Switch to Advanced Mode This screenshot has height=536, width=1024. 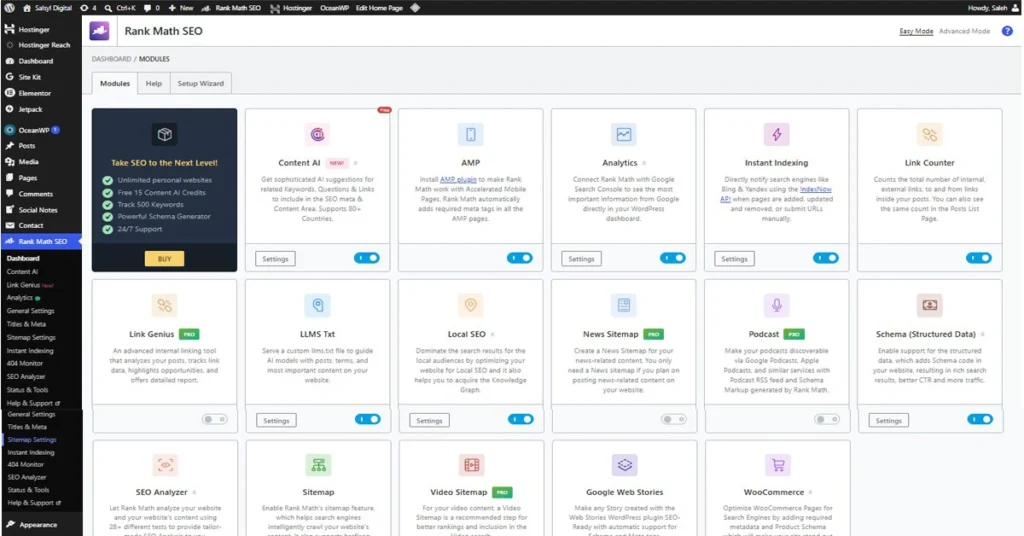(965, 31)
